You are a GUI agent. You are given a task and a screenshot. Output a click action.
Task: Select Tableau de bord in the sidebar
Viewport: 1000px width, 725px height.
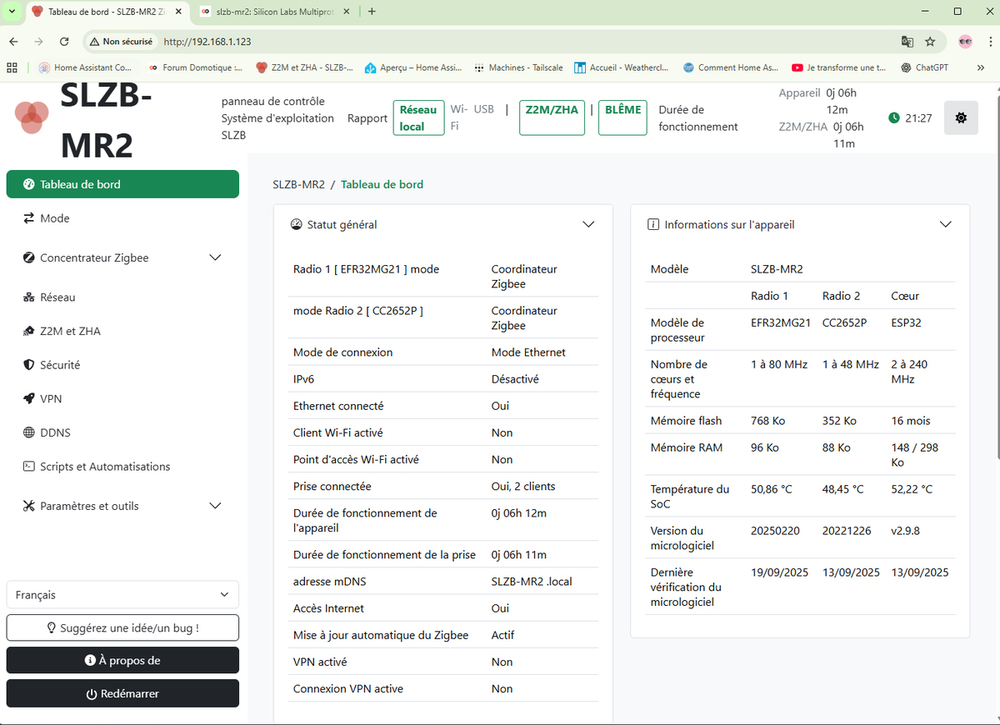[122, 184]
